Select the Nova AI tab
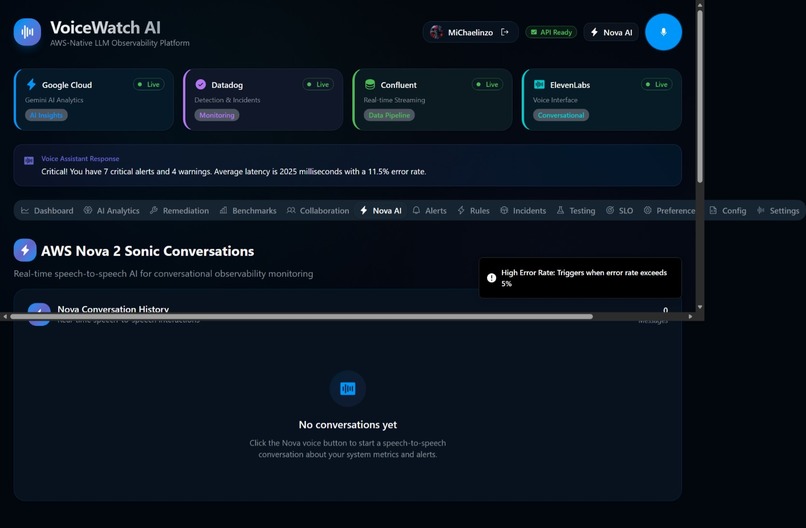 [x=381, y=211]
